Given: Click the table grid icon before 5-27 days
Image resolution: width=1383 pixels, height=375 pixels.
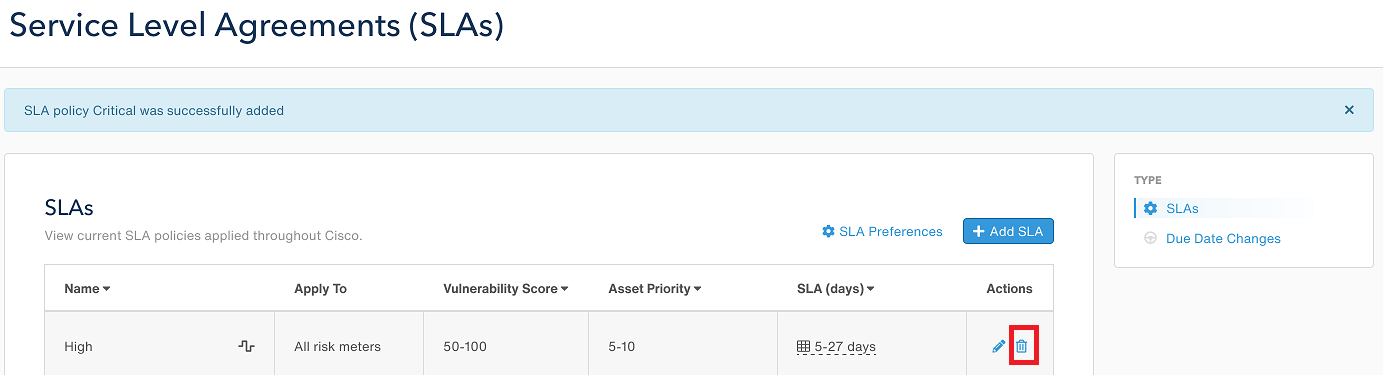Looking at the screenshot, I should click(x=803, y=347).
